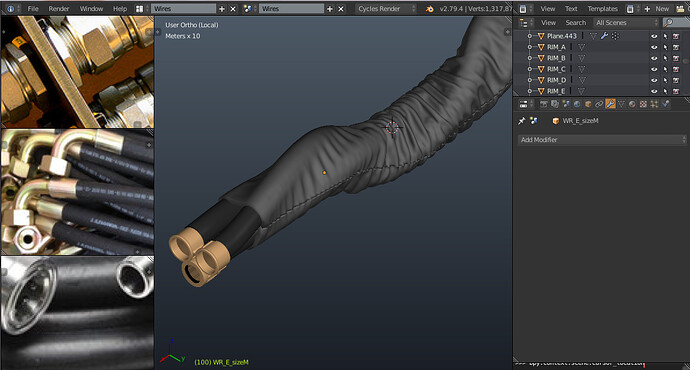The width and height of the screenshot is (690, 370).
Task: Hide RIM_A object with eye icon
Action: [654, 47]
